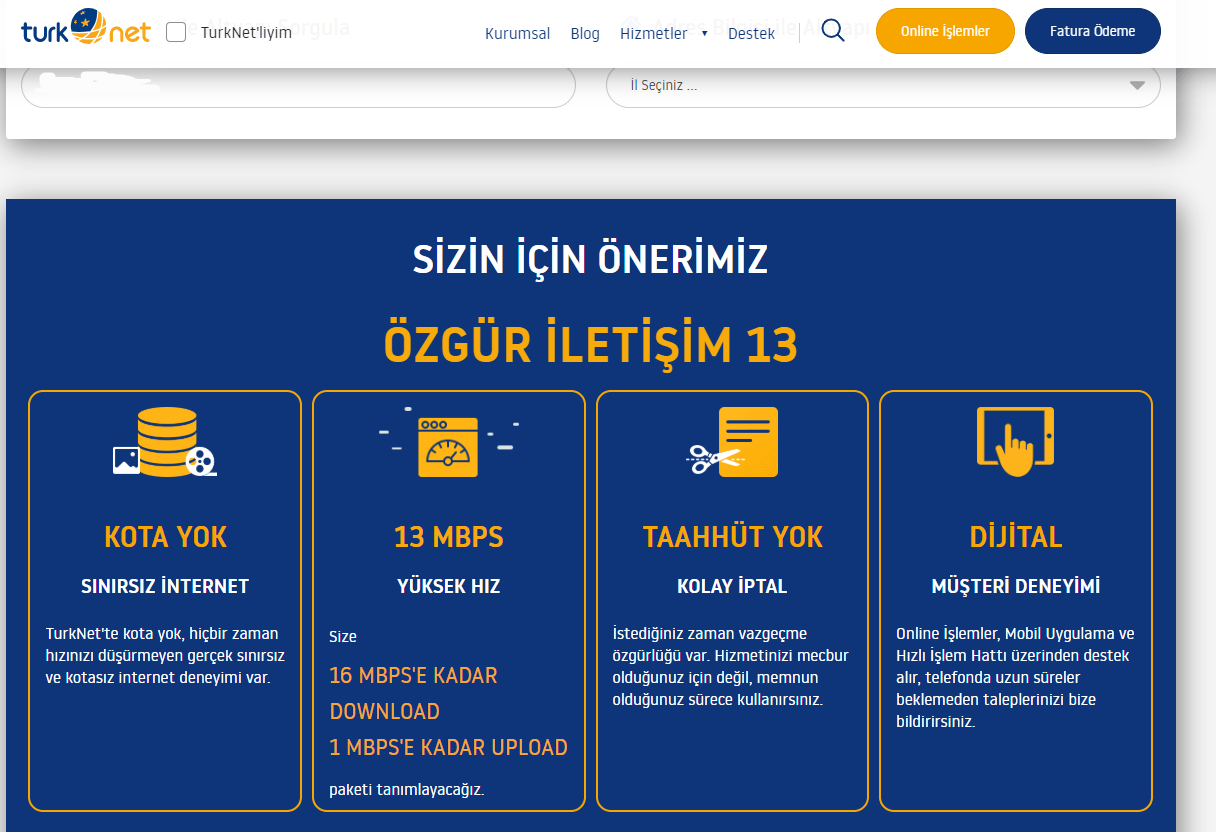Click the left input field above recommendation
This screenshot has width=1216, height=832.
[298, 86]
